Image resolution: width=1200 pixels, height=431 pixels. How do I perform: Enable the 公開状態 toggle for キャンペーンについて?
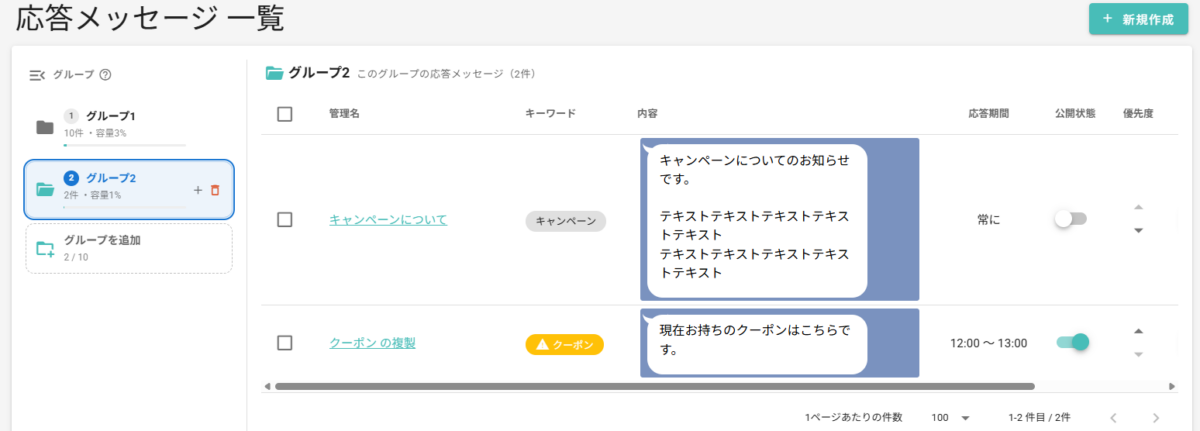pos(1070,219)
